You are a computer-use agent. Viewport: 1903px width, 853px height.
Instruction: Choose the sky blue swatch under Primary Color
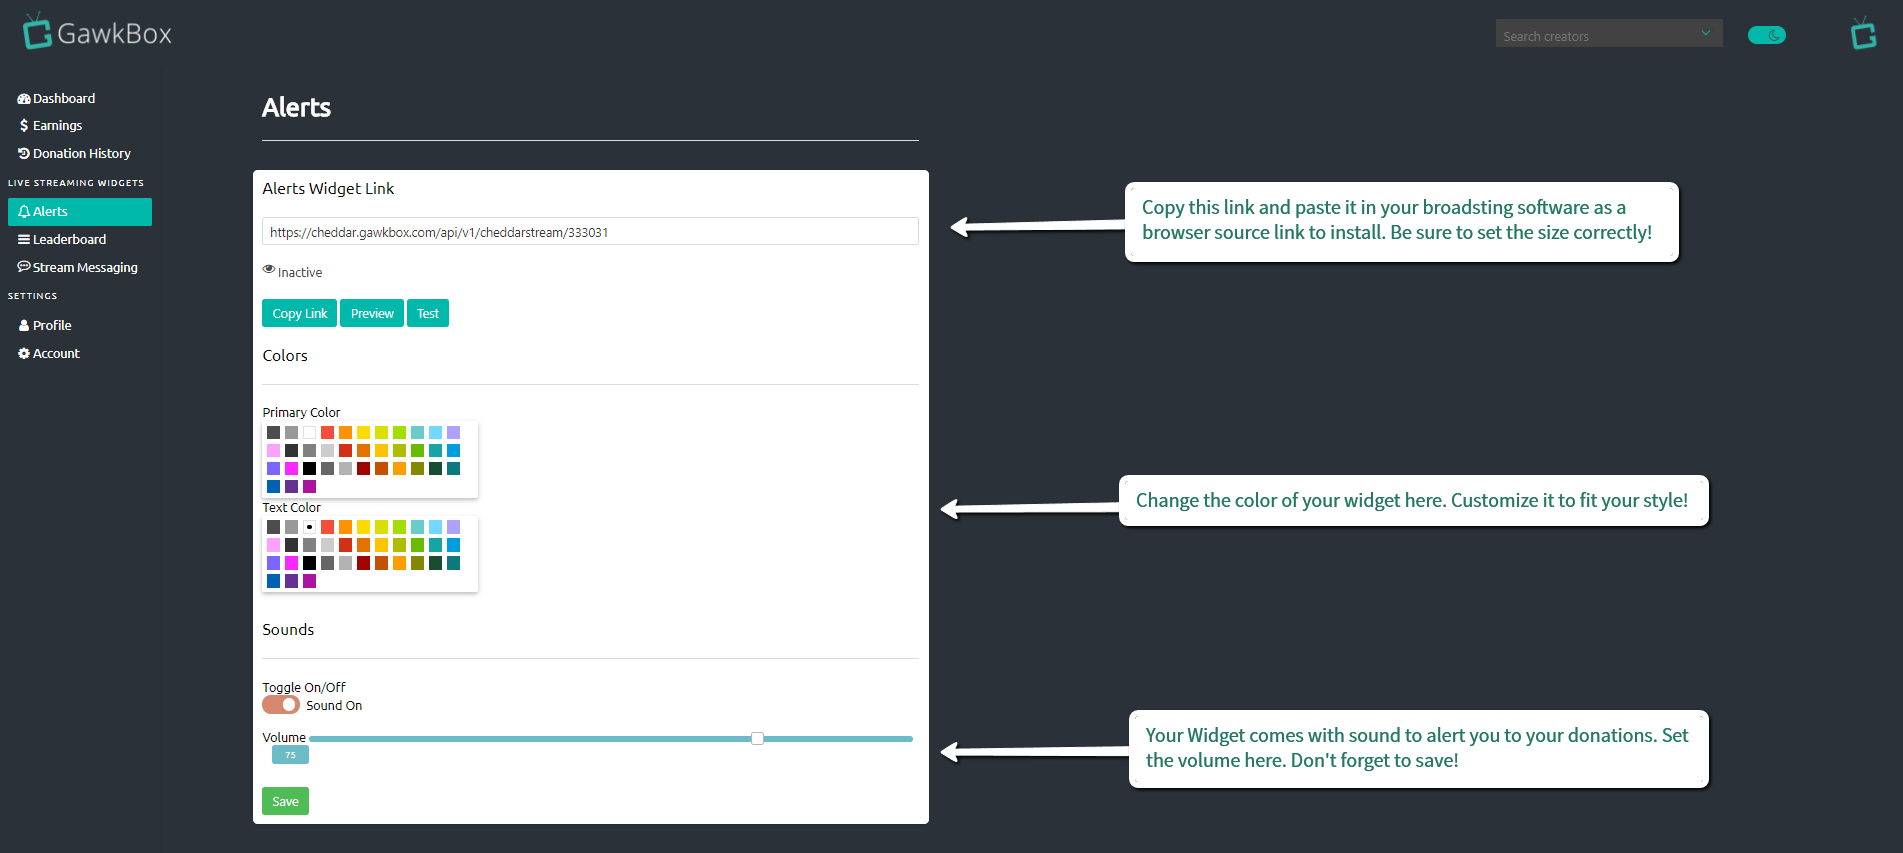[436, 433]
